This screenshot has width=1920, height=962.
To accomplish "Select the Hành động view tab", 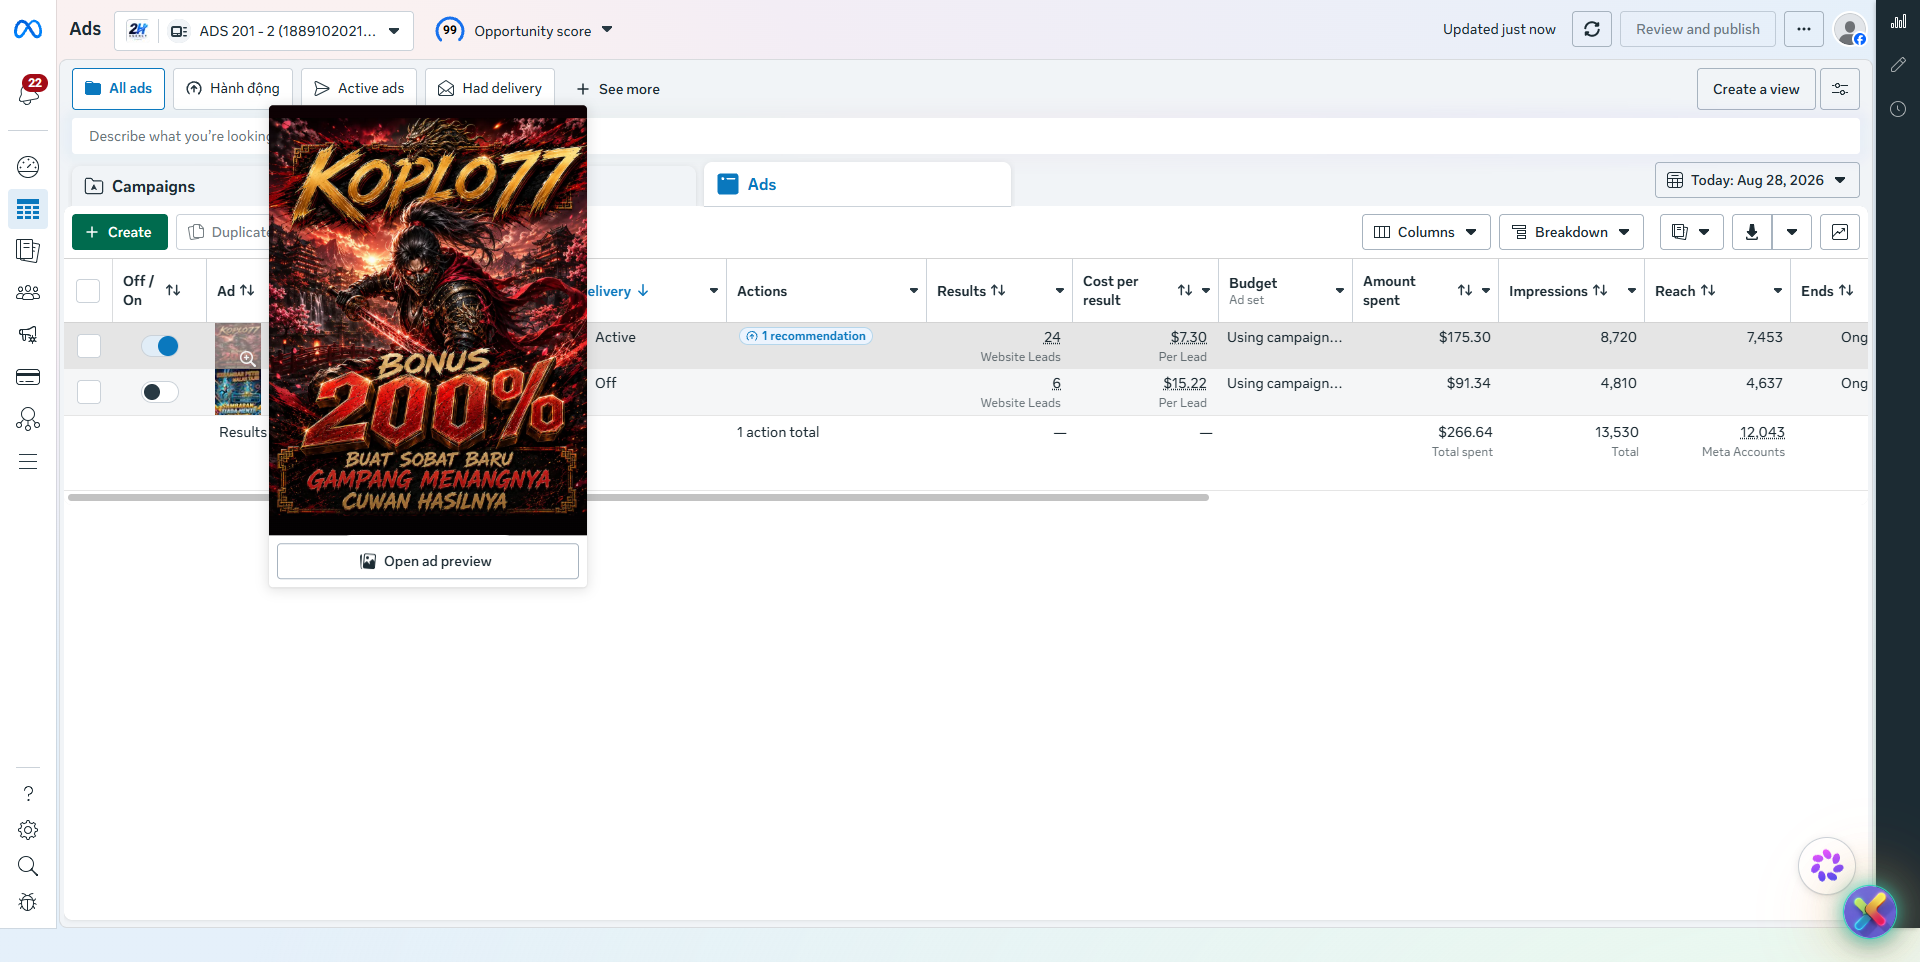I will click(233, 89).
